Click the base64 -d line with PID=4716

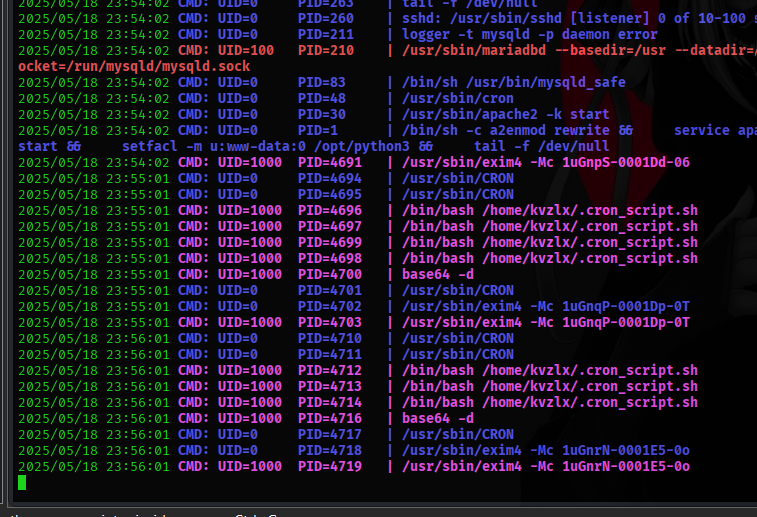(x=437, y=418)
